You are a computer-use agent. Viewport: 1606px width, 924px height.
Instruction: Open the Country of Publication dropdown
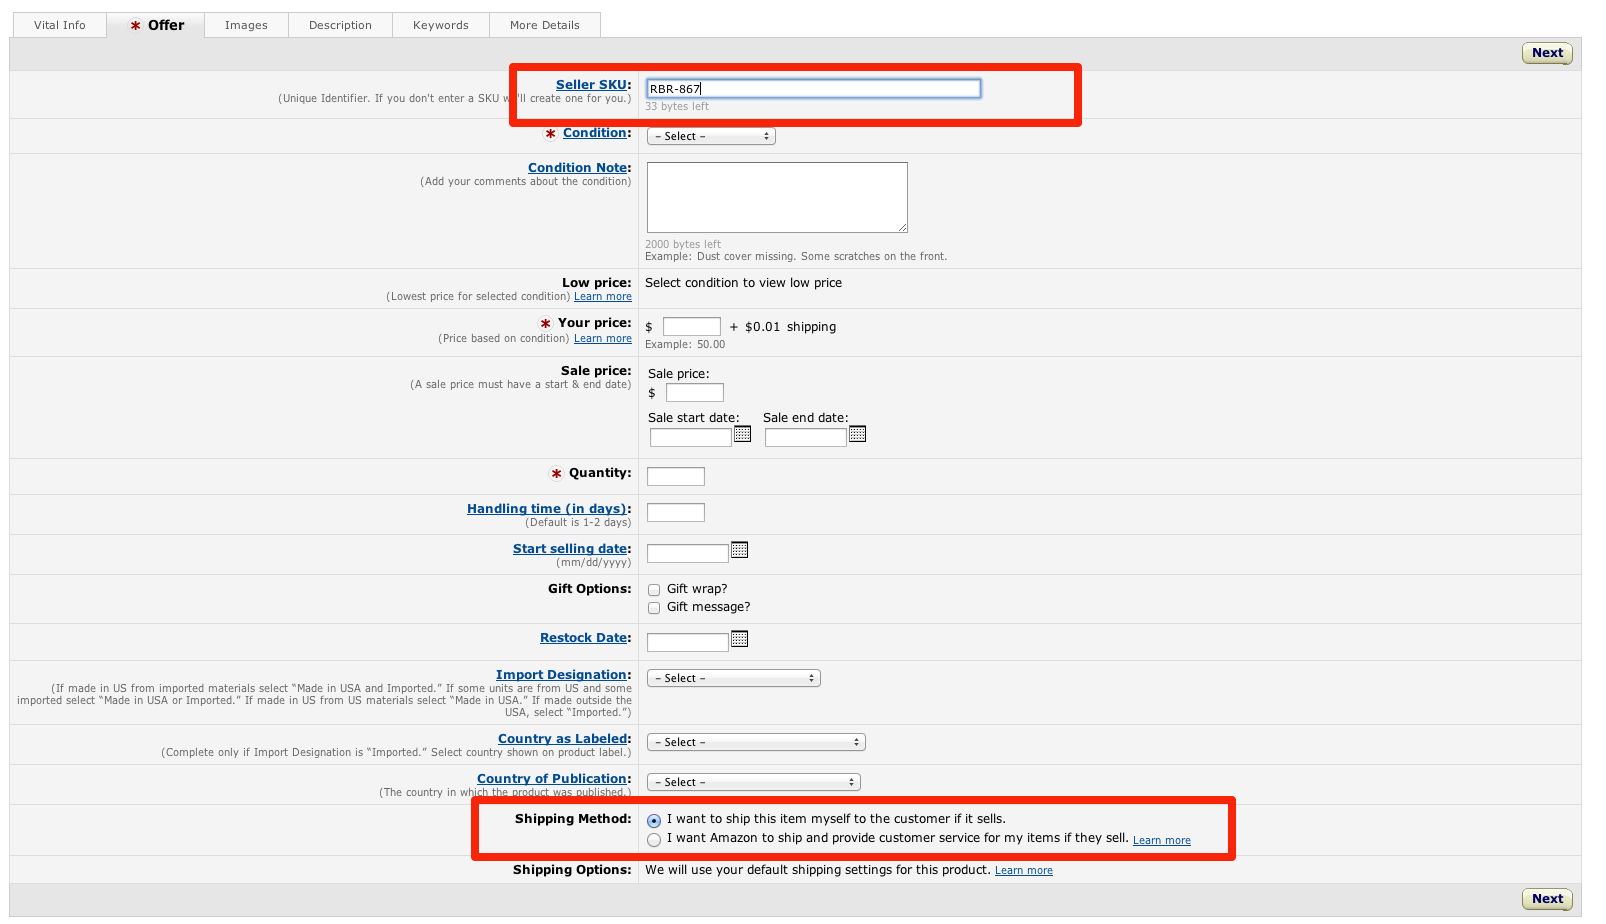click(x=754, y=782)
